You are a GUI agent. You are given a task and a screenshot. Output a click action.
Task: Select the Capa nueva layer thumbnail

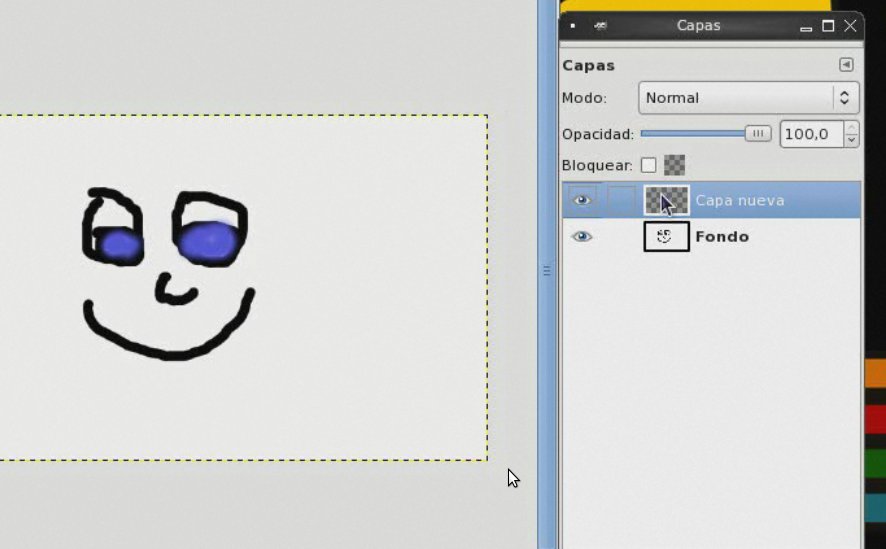tap(666, 200)
